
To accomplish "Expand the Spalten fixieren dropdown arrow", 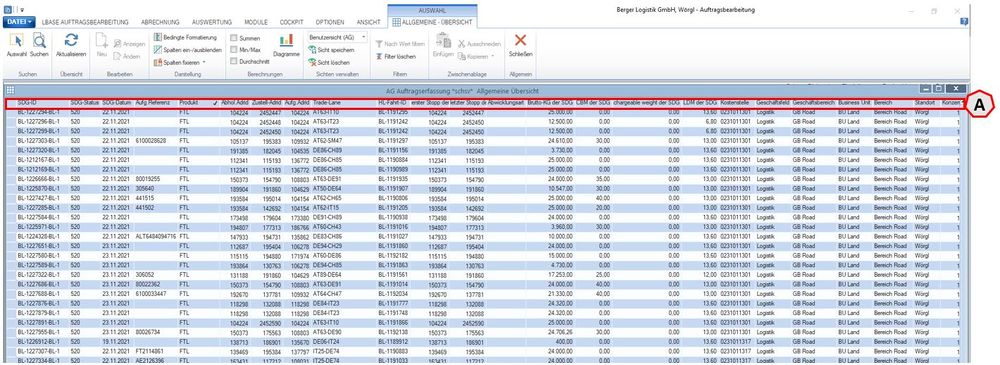I will point(204,63).
